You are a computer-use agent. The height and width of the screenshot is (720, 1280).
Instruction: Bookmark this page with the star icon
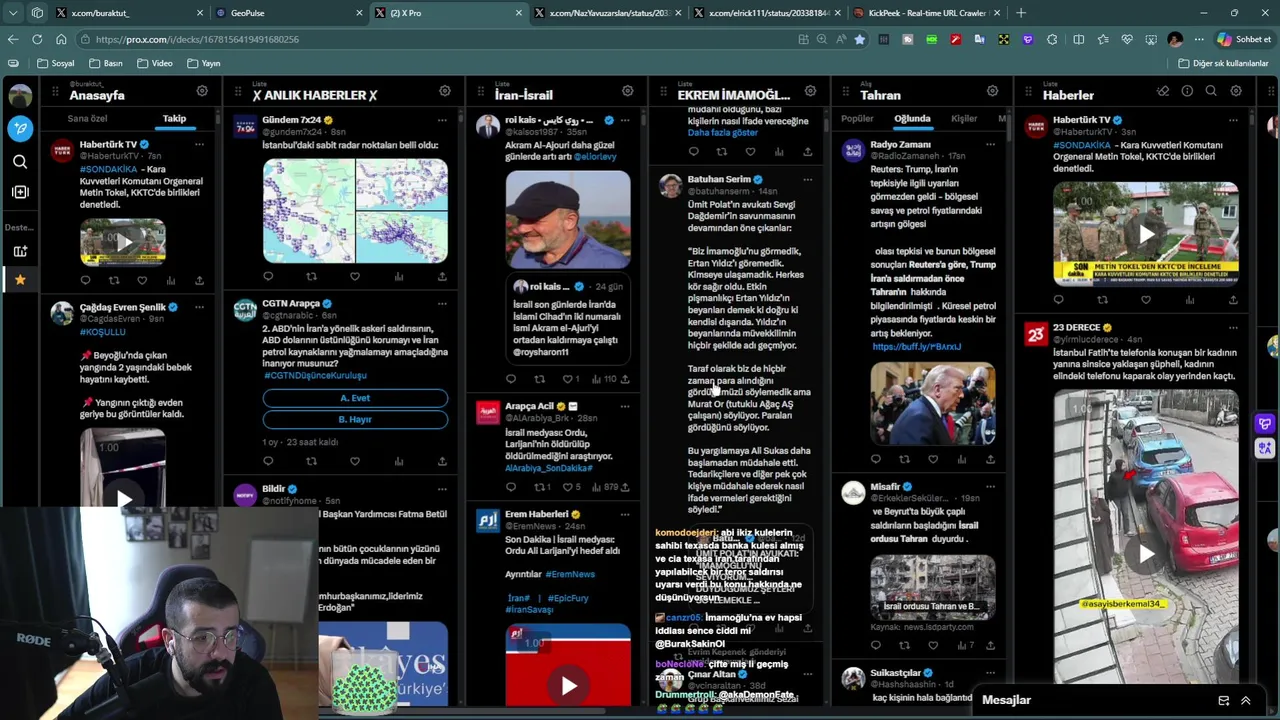[859, 39]
